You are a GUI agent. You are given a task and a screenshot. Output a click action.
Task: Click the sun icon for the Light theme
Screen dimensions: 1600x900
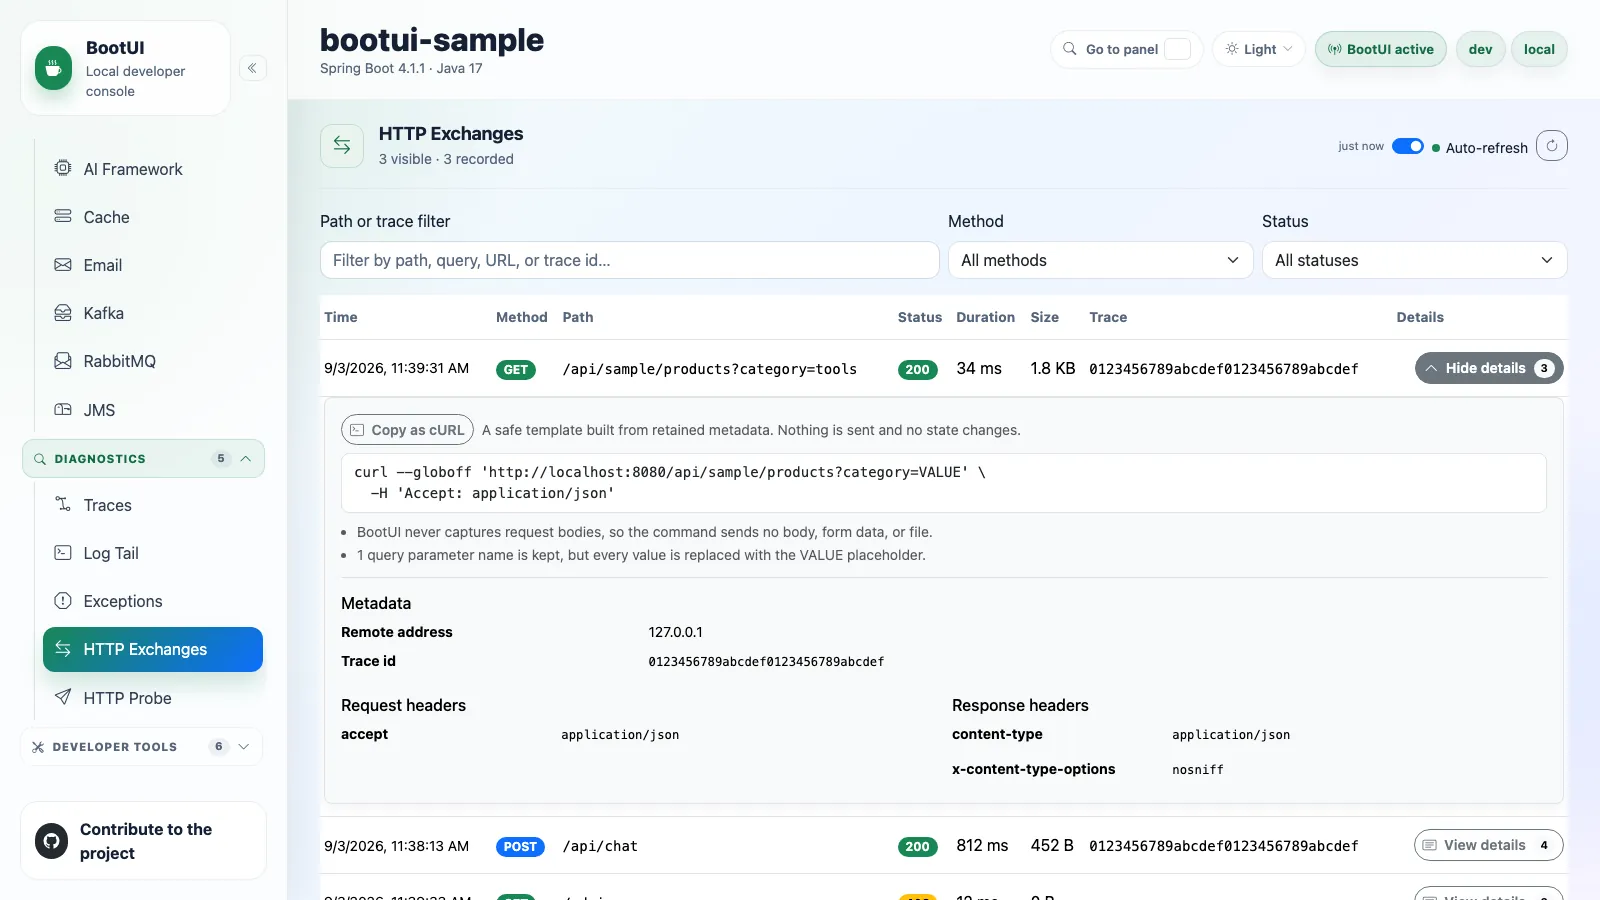[x=1232, y=49]
